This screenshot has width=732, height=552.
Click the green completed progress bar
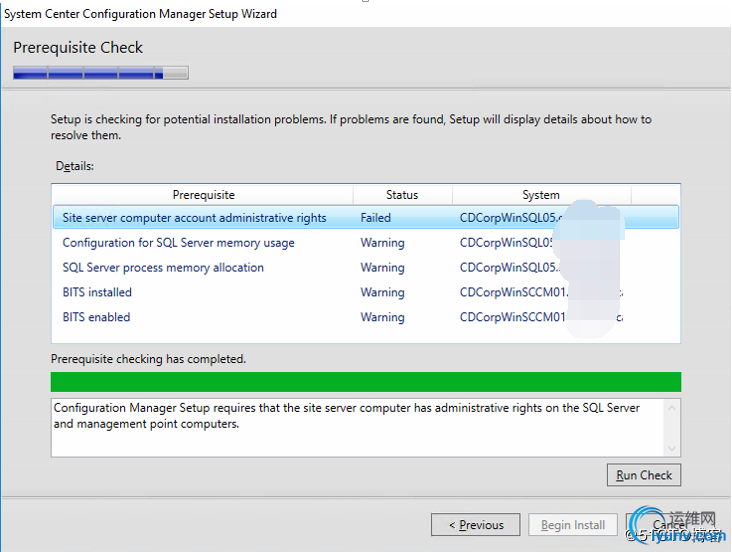(366, 382)
